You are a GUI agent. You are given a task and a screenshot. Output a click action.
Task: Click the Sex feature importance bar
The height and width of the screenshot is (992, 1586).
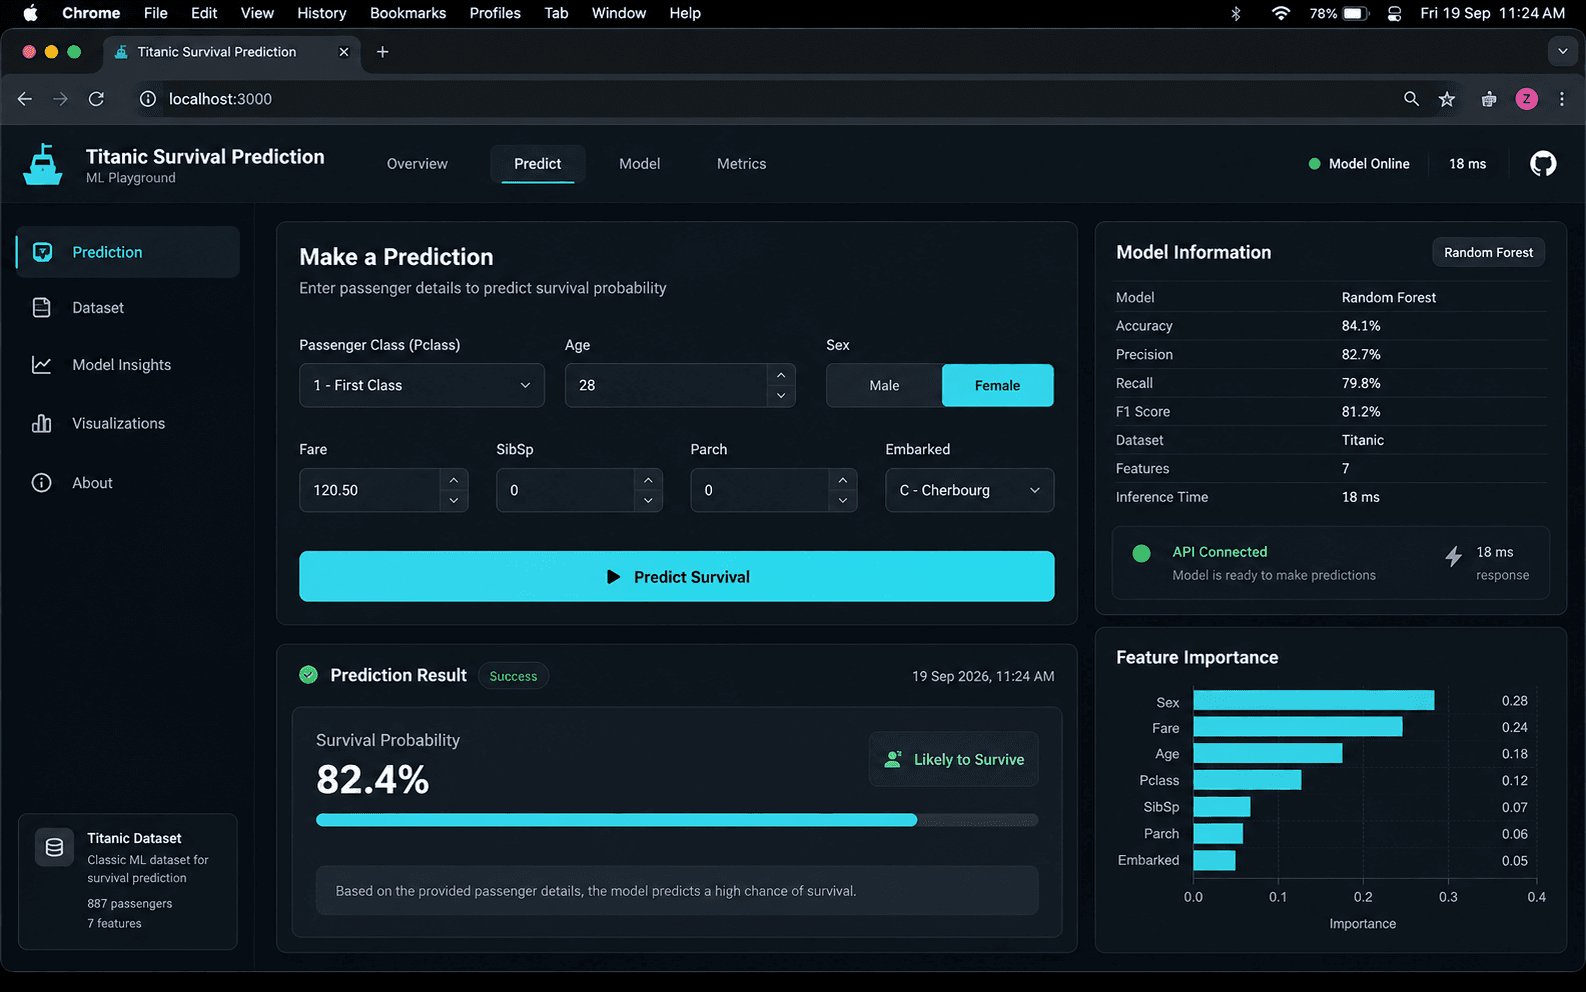coord(1314,701)
